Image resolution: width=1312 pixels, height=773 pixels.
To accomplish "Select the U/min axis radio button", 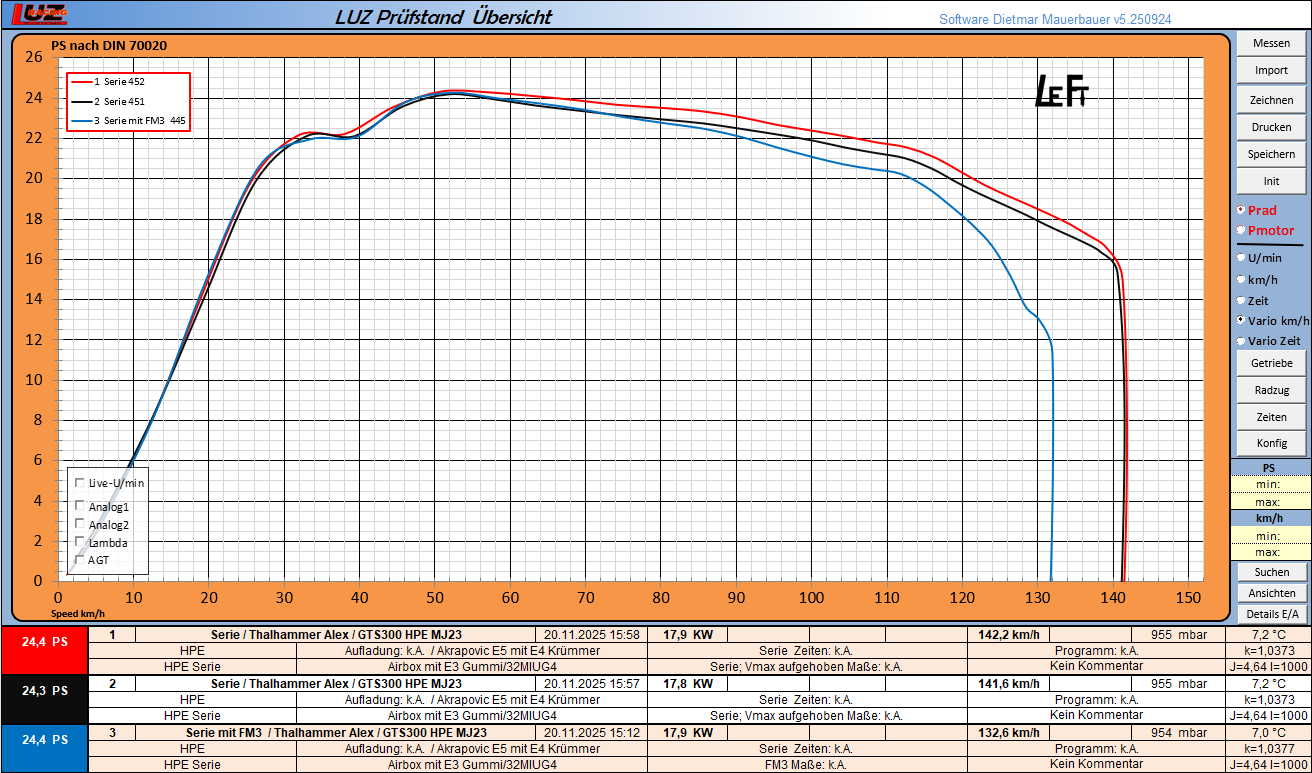I will pyautogui.click(x=1242, y=258).
